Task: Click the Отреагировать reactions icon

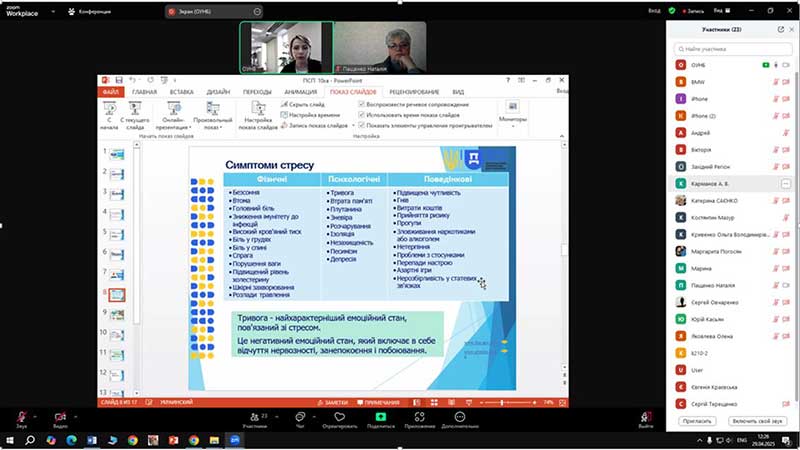Action: pos(339,415)
